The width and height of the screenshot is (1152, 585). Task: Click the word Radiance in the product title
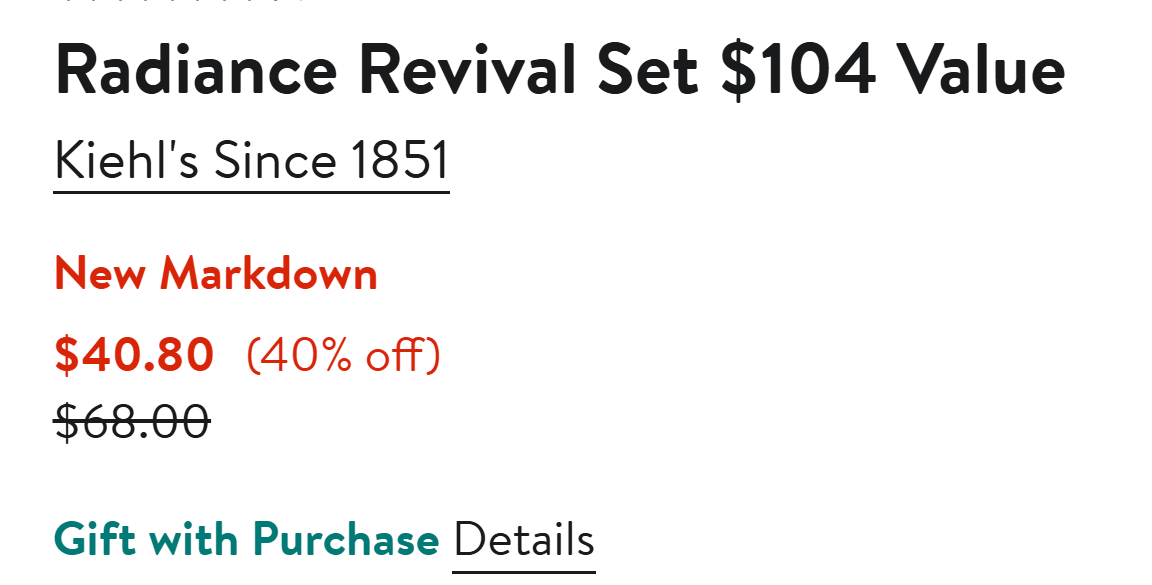(197, 71)
